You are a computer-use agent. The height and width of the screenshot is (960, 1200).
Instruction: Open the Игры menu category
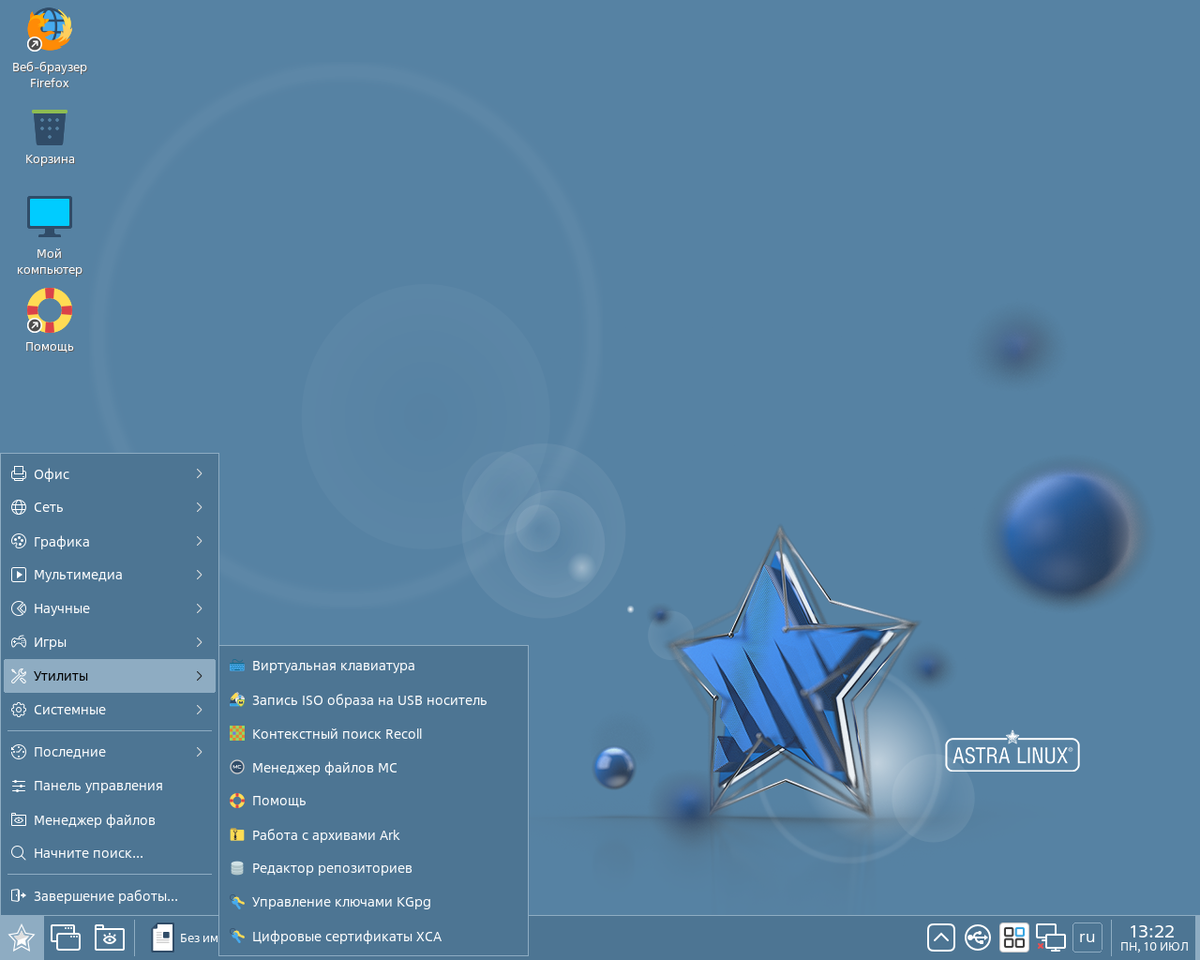[110, 642]
